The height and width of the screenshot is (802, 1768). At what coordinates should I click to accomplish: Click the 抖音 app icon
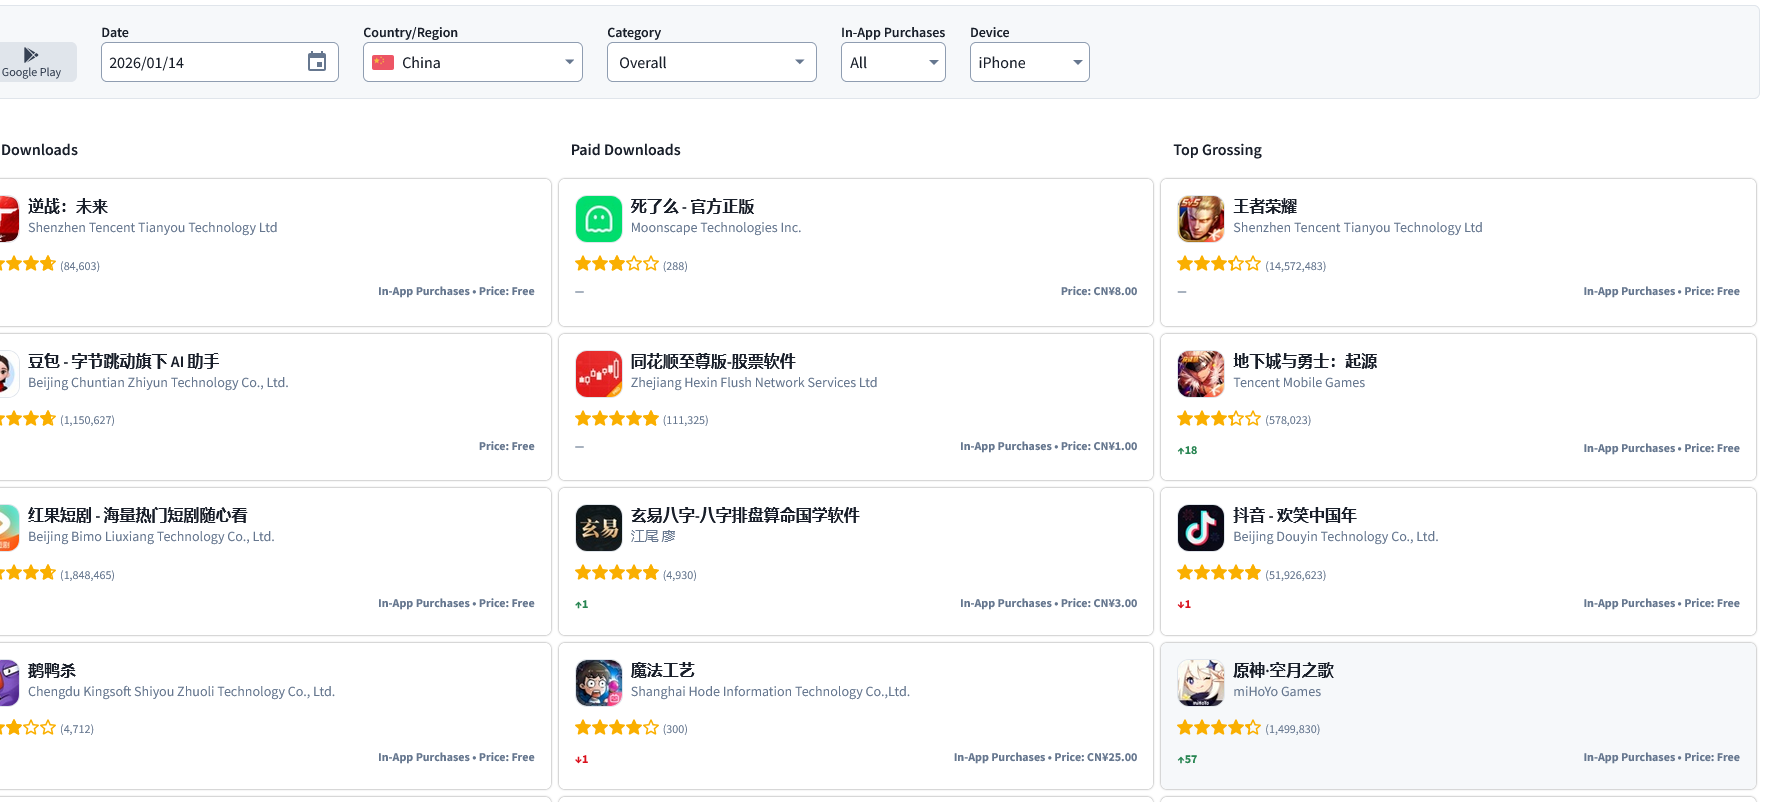[1201, 528]
